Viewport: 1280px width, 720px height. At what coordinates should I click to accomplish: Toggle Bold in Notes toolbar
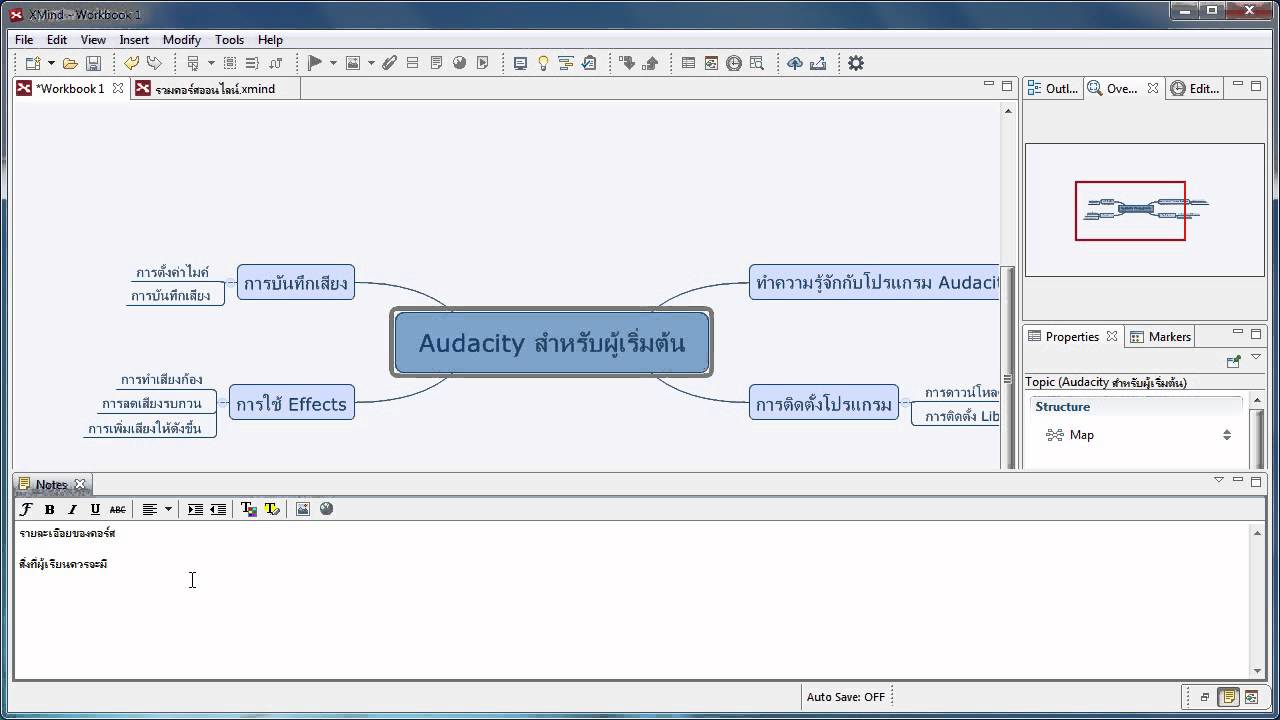(49, 509)
